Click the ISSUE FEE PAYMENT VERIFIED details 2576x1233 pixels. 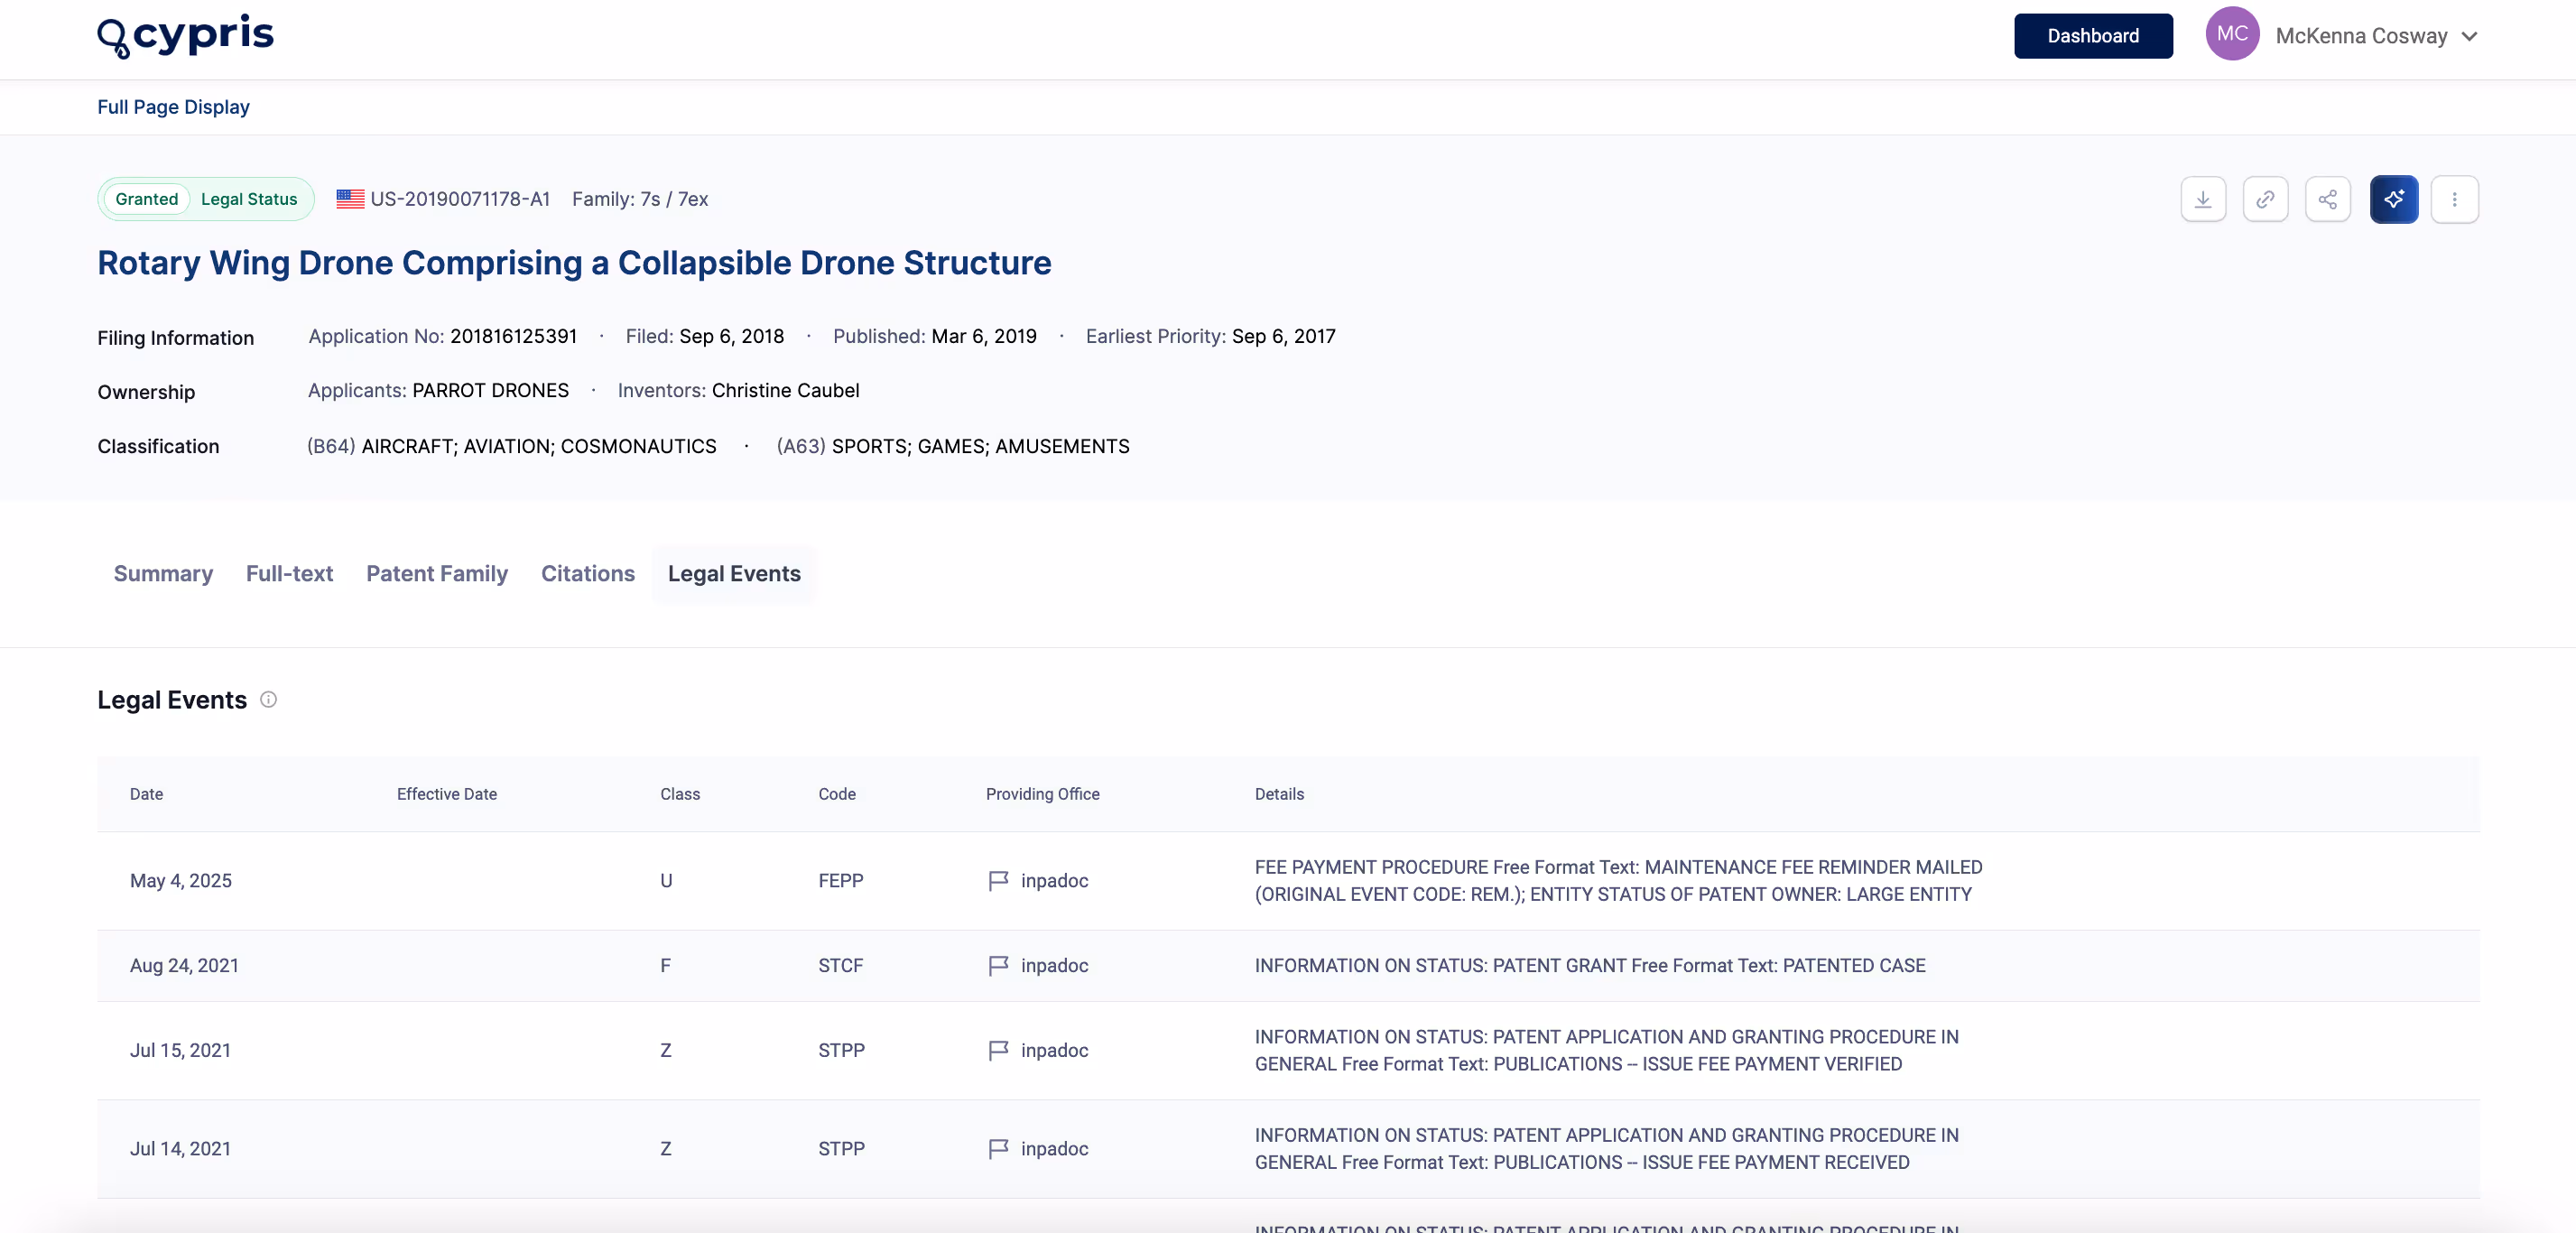coord(1607,1051)
